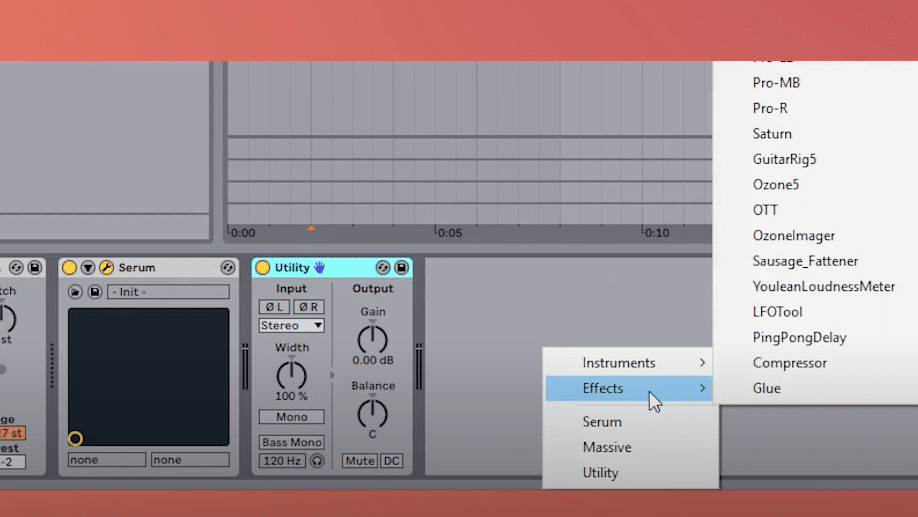Click the 0:10 time ruler mark

[657, 233]
